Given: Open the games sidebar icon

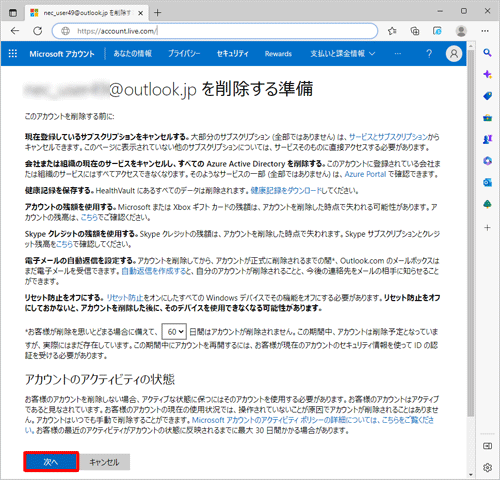Looking at the screenshot, I should [x=487, y=139].
